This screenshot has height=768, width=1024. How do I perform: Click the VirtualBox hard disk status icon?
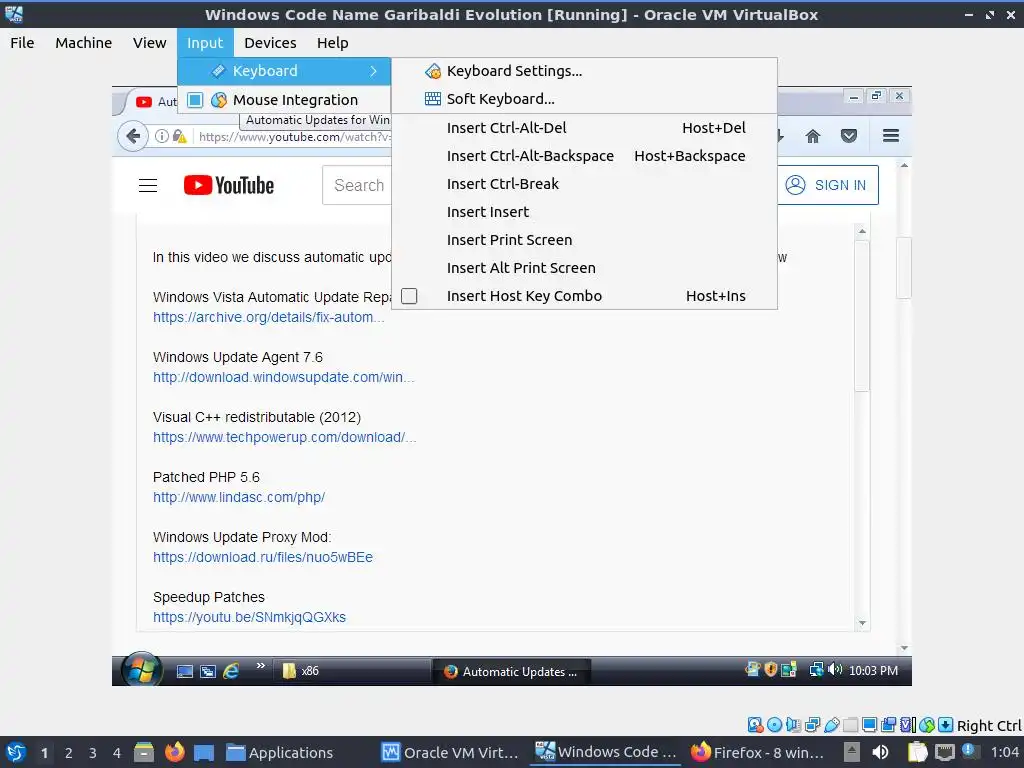click(x=756, y=725)
